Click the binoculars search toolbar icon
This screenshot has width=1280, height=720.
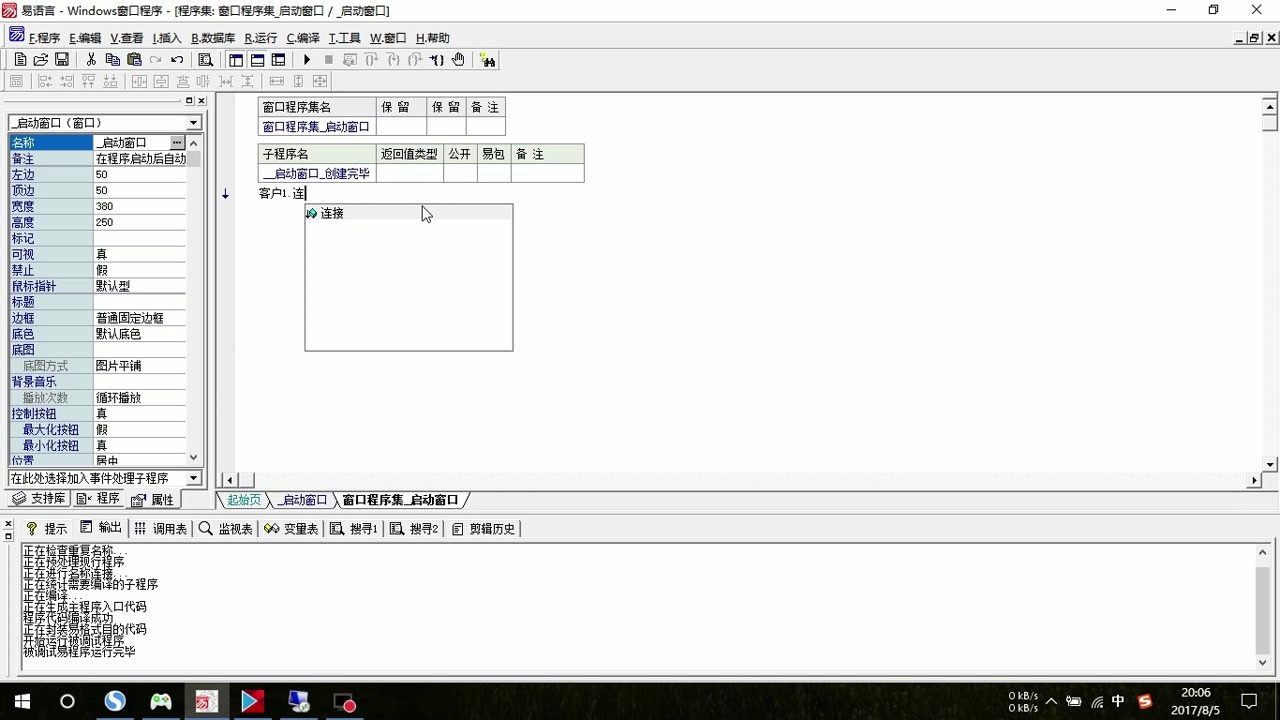point(487,60)
